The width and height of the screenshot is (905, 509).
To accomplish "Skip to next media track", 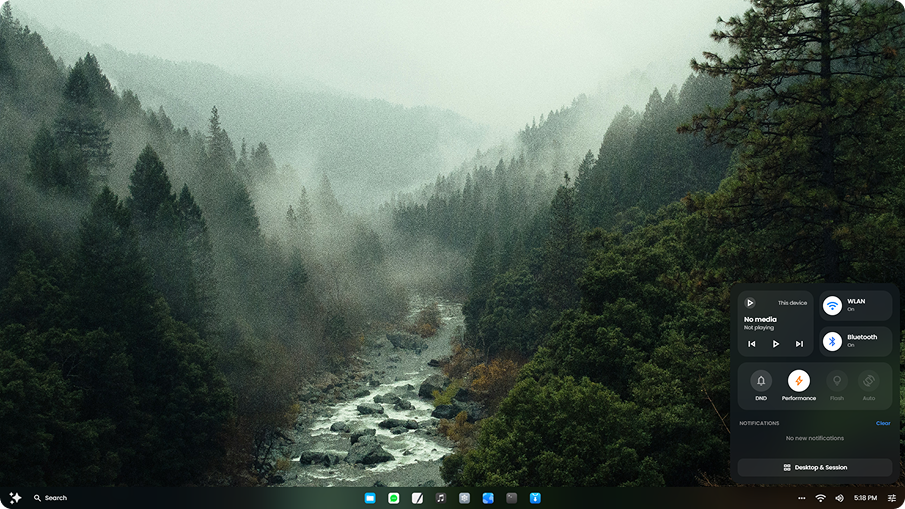I will tap(799, 344).
